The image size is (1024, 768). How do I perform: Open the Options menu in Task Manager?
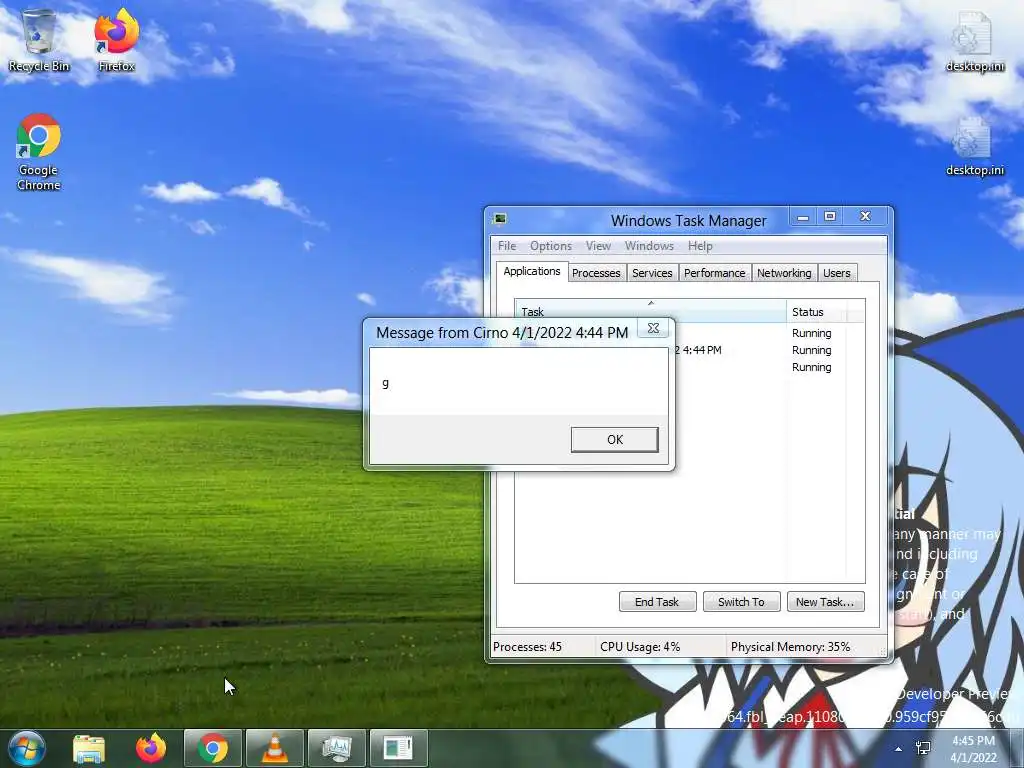tap(551, 246)
